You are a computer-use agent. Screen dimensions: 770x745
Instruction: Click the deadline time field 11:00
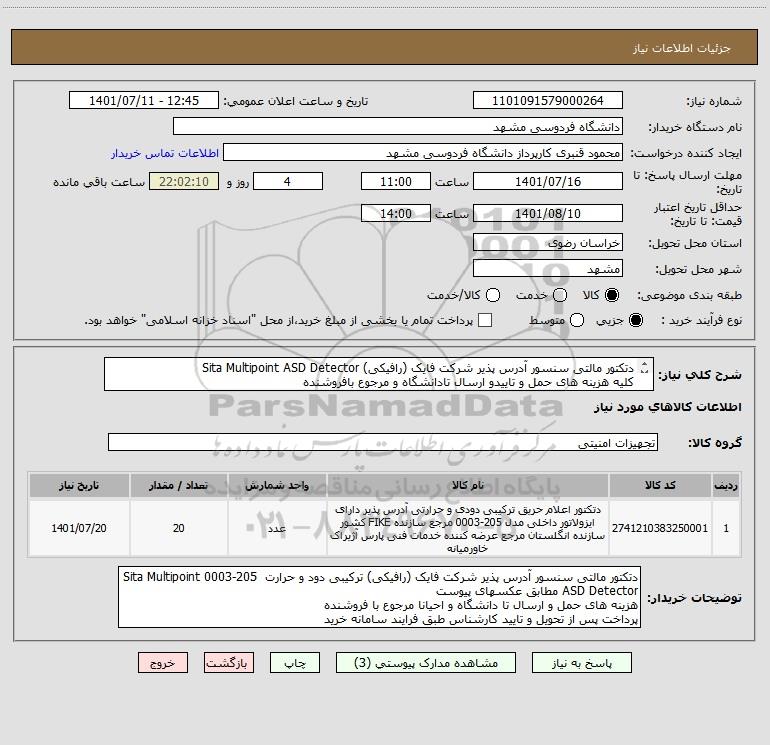click(x=396, y=181)
